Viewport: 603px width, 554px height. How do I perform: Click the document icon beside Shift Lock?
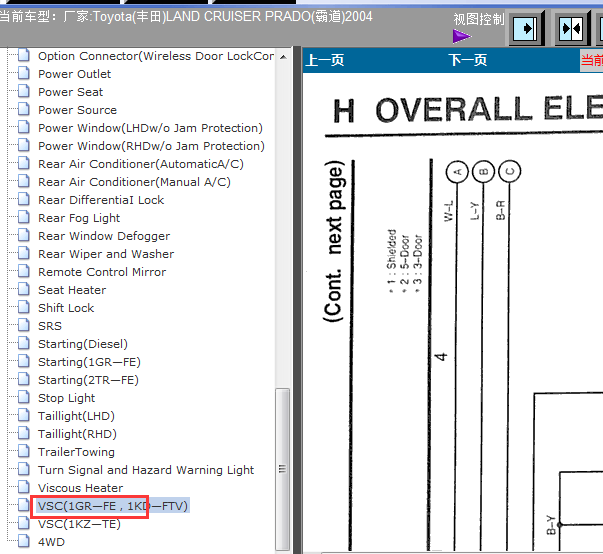(24, 308)
